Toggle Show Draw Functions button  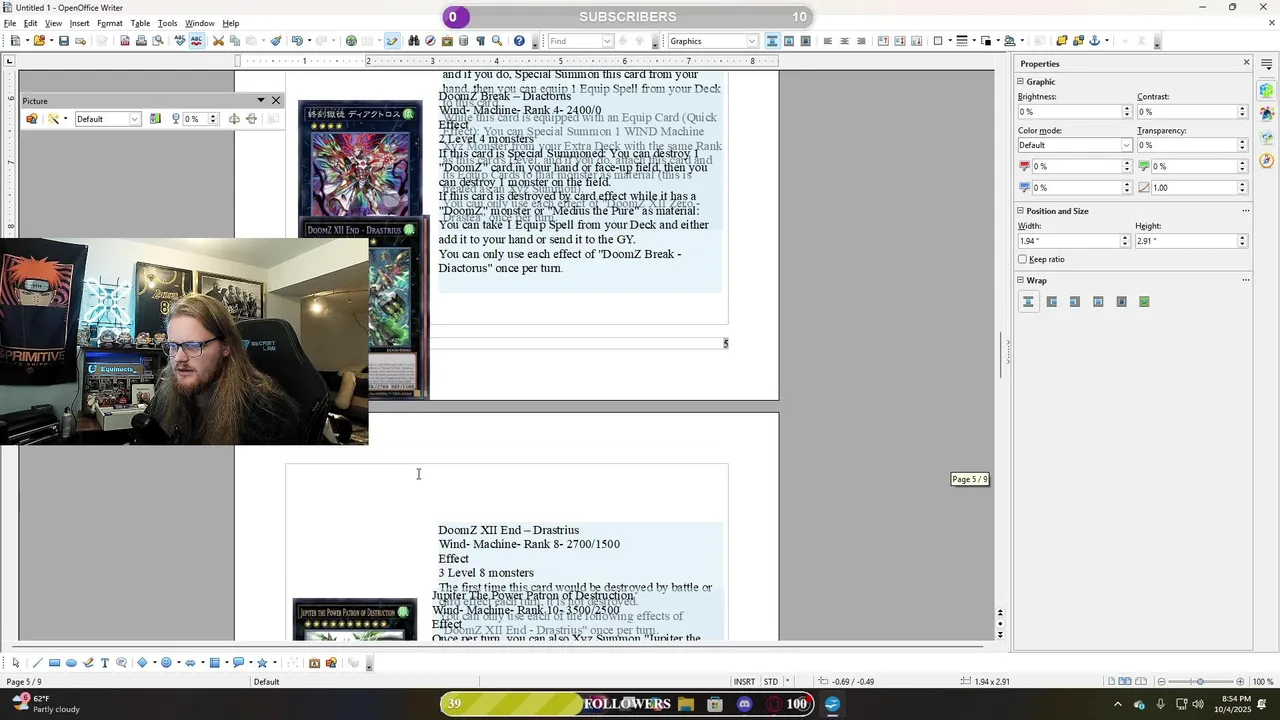click(x=392, y=41)
